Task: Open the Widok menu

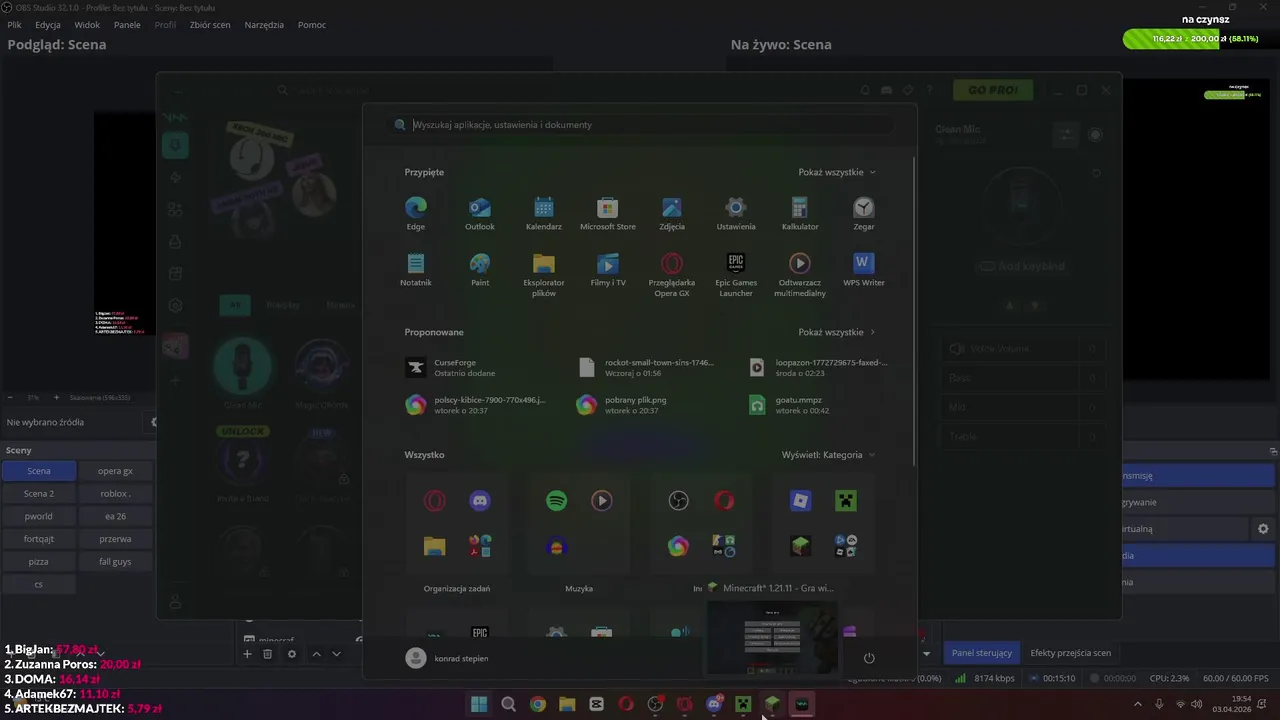Action: tap(87, 24)
